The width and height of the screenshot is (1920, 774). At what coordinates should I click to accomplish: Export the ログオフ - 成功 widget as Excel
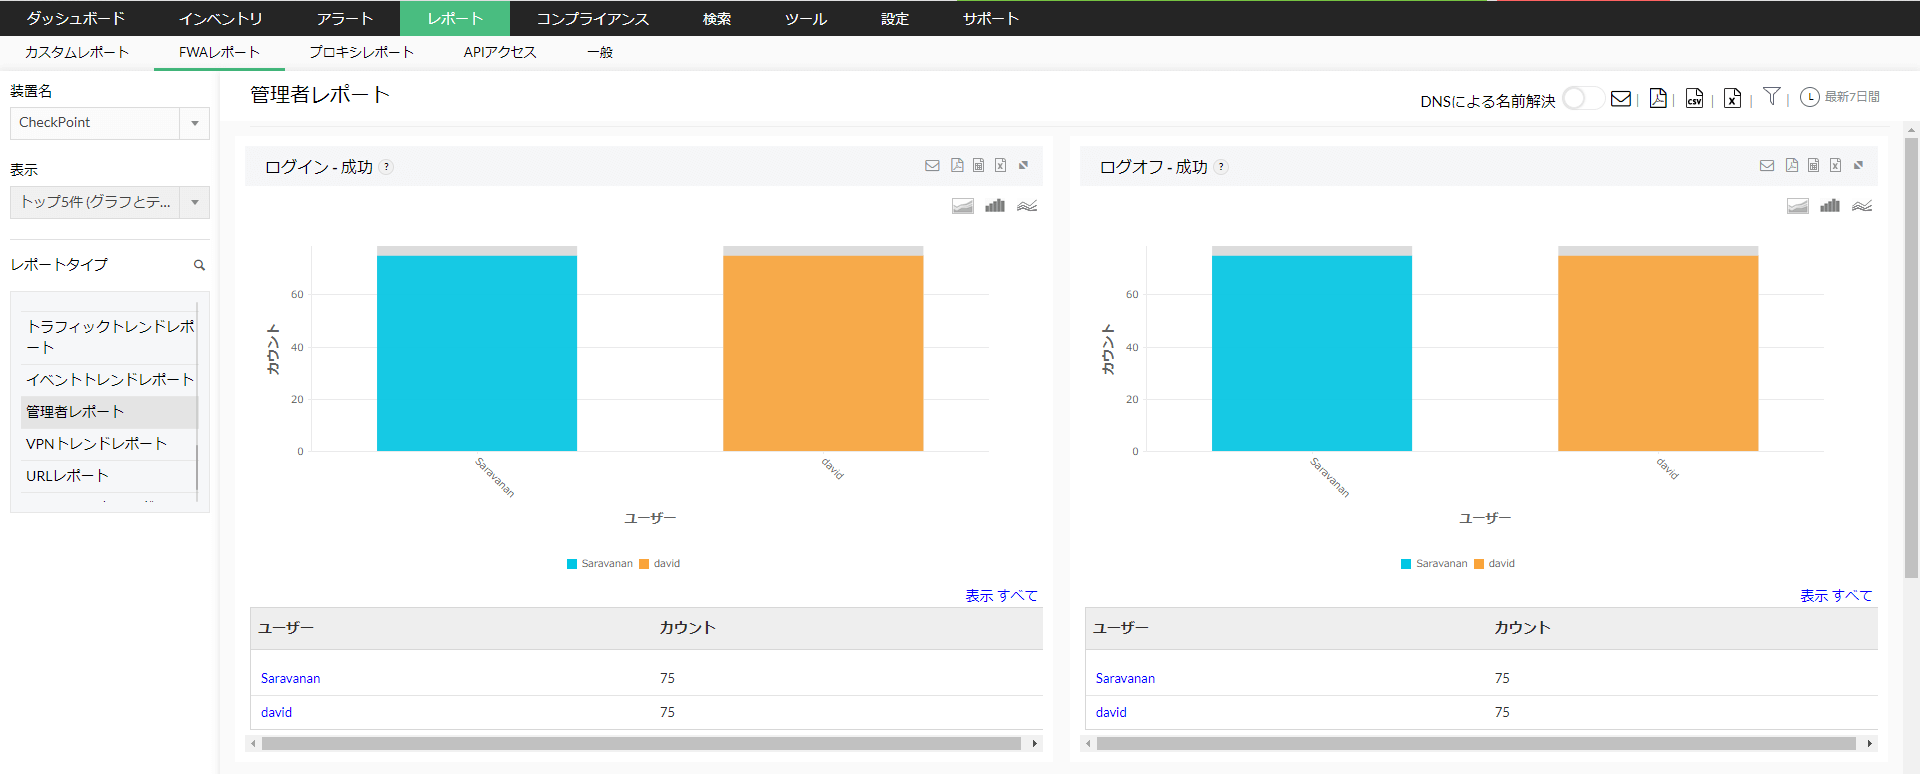point(1835,165)
